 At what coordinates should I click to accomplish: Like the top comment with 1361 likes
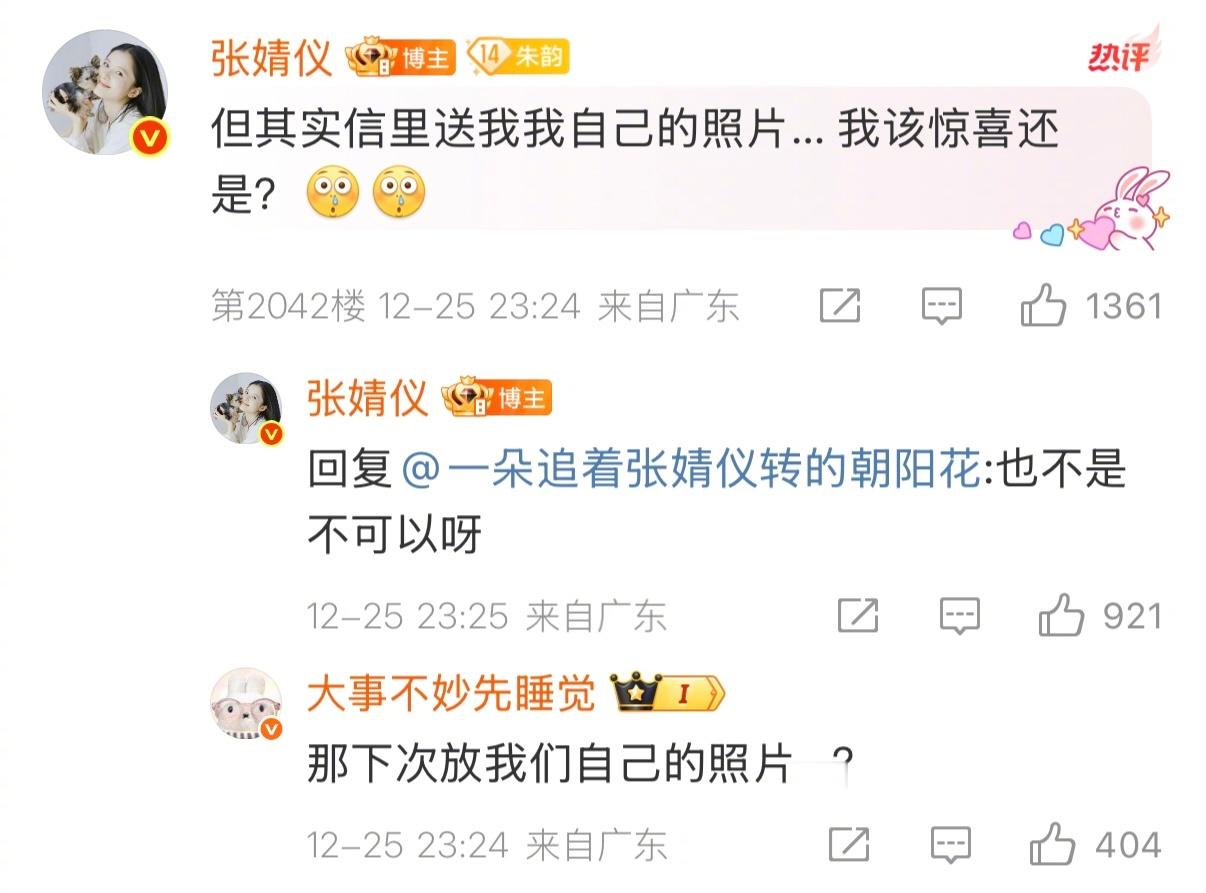1042,306
